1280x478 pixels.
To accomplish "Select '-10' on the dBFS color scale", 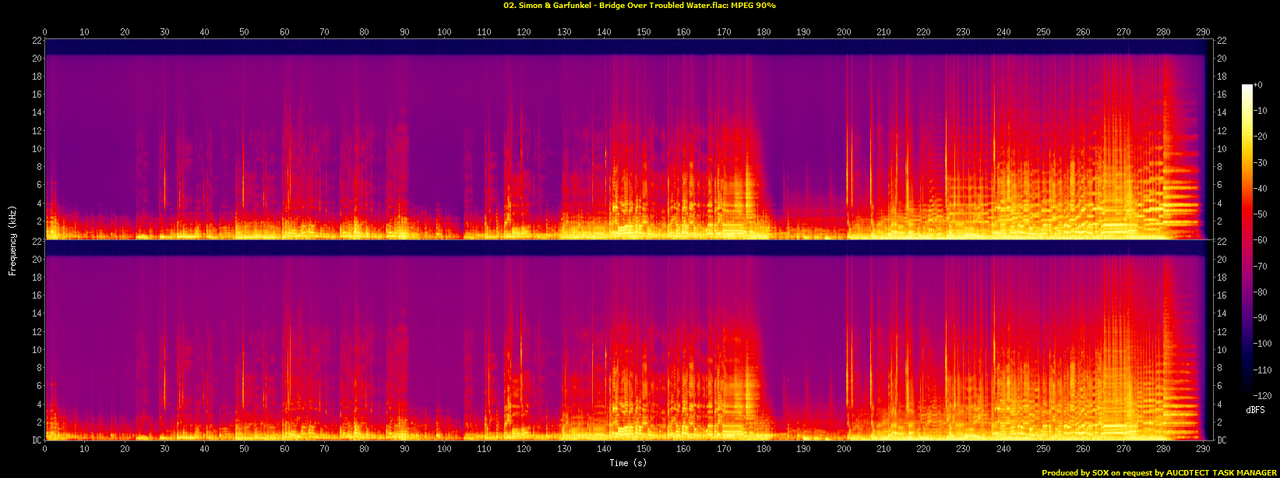I will click(1262, 111).
